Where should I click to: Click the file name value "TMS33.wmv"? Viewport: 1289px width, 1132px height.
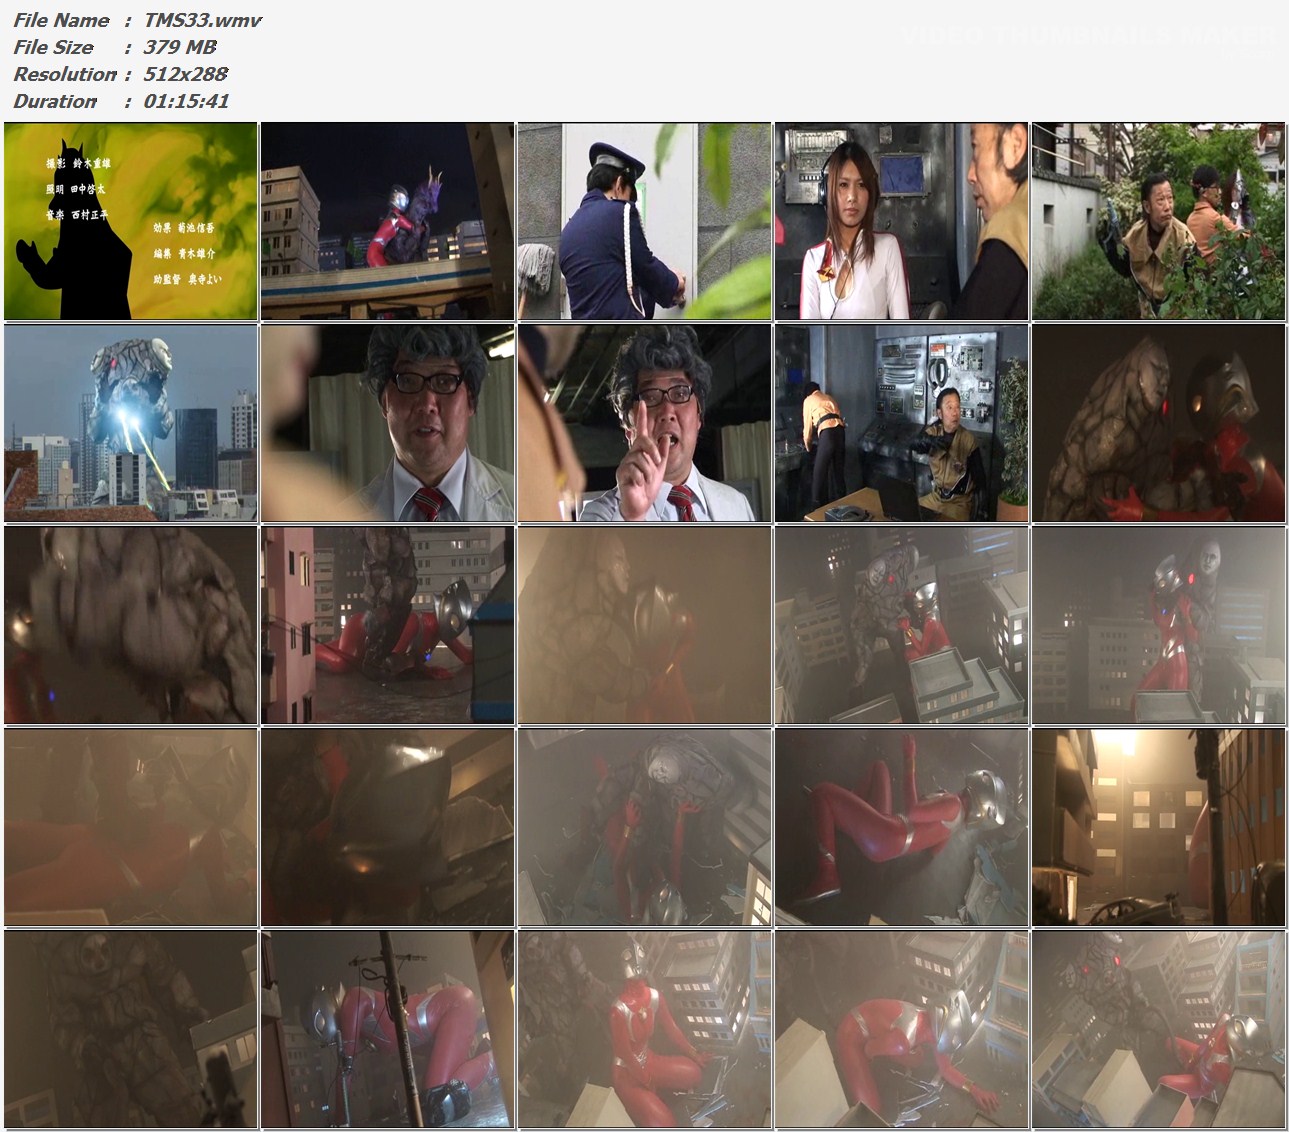click(x=202, y=20)
